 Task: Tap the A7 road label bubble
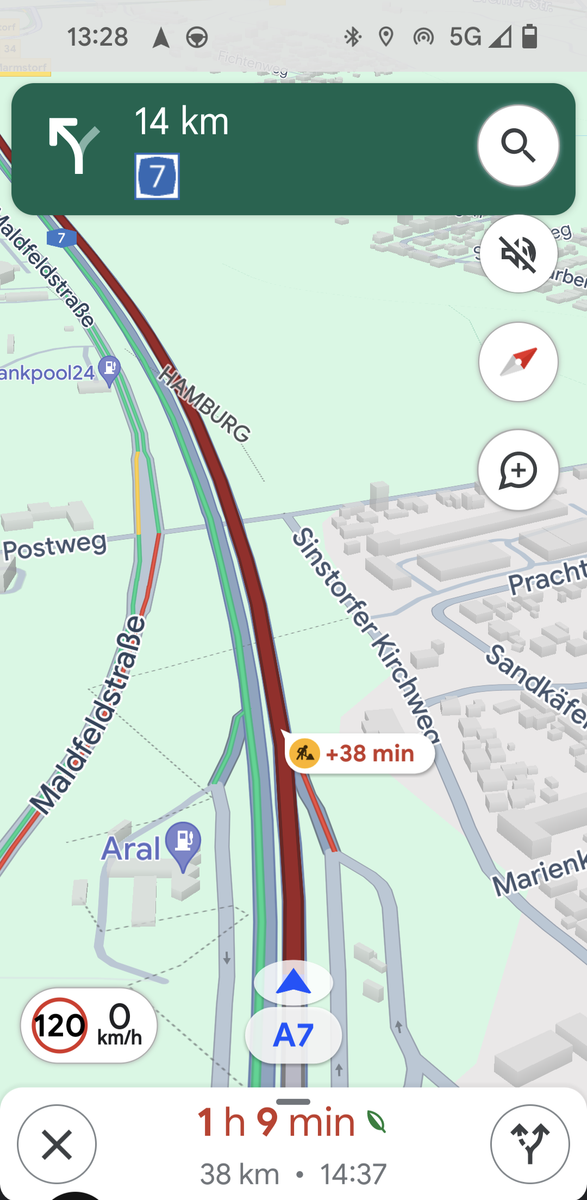click(293, 1036)
